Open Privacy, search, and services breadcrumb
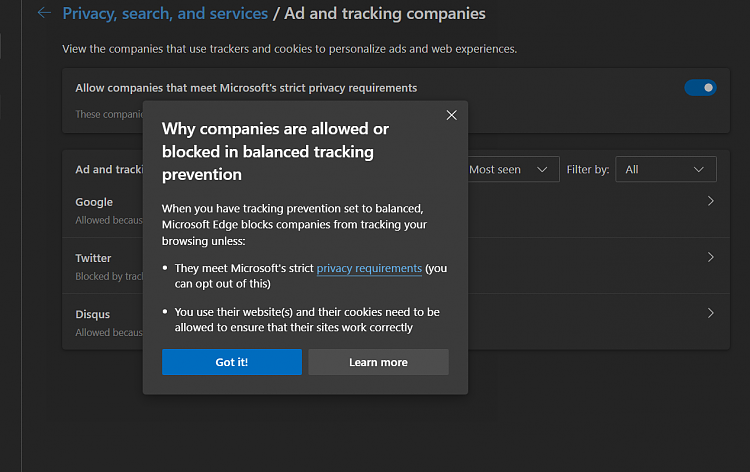Image resolution: width=750 pixels, height=472 pixels. 165,13
